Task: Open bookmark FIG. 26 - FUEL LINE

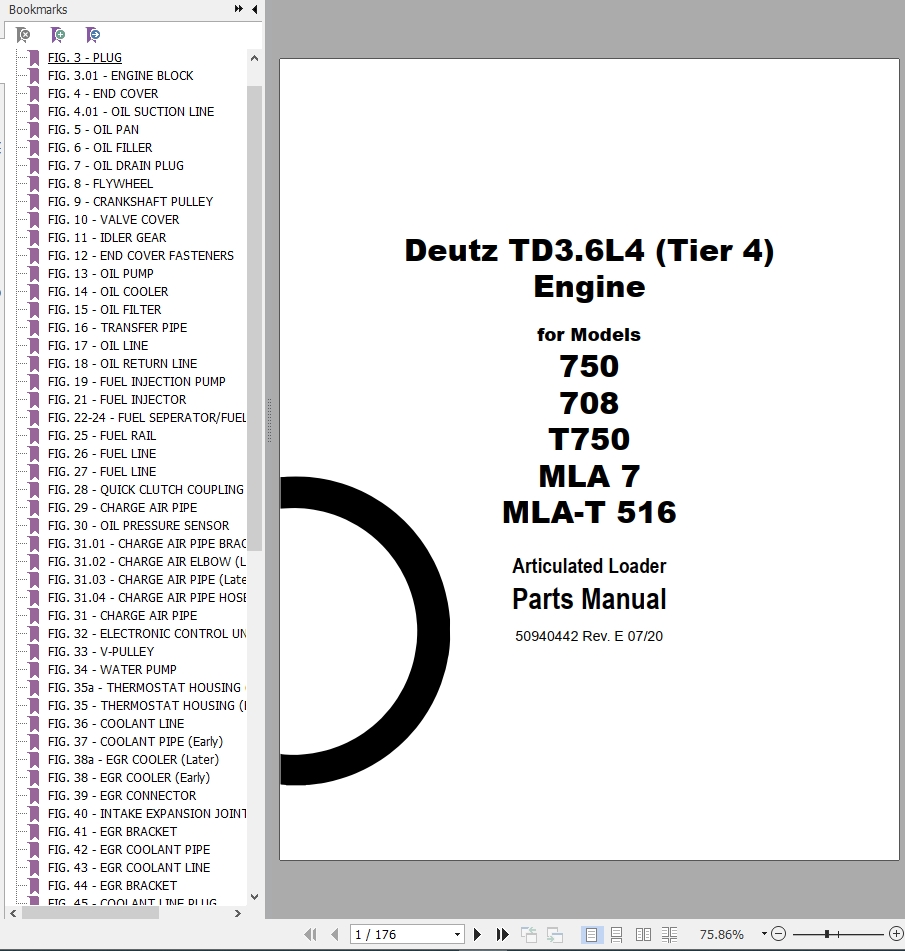Action: pos(102,454)
